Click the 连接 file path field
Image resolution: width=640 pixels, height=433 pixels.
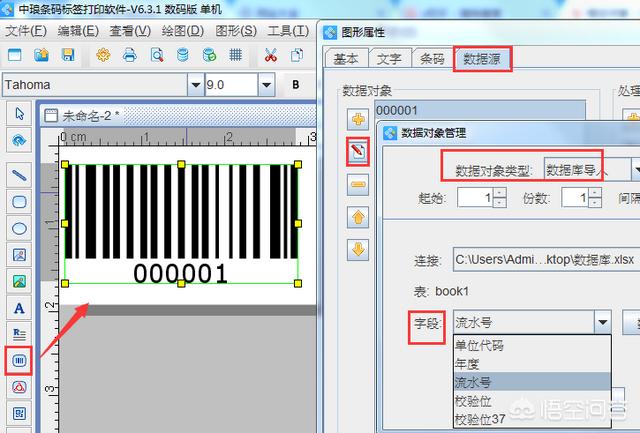tap(547, 259)
